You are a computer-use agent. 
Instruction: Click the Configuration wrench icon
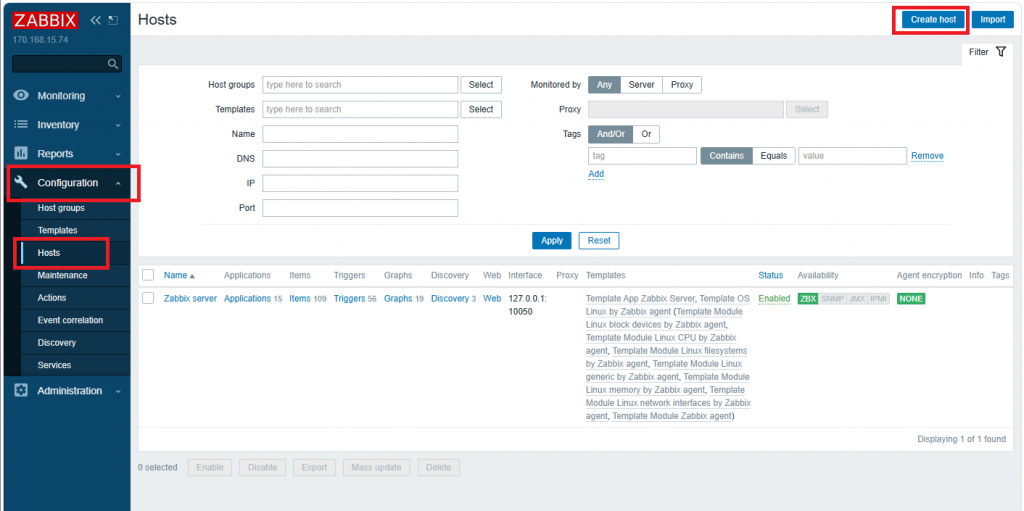[x=21, y=182]
